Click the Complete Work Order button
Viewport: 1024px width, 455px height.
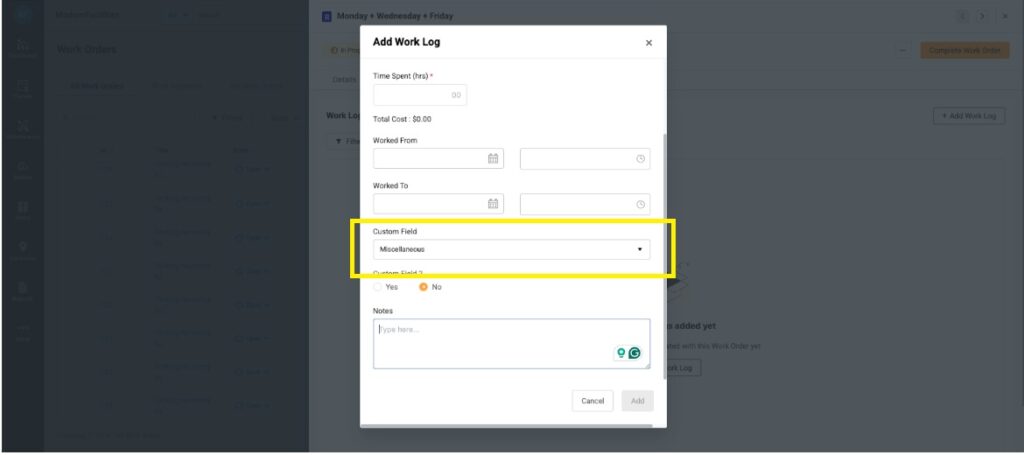(965, 50)
